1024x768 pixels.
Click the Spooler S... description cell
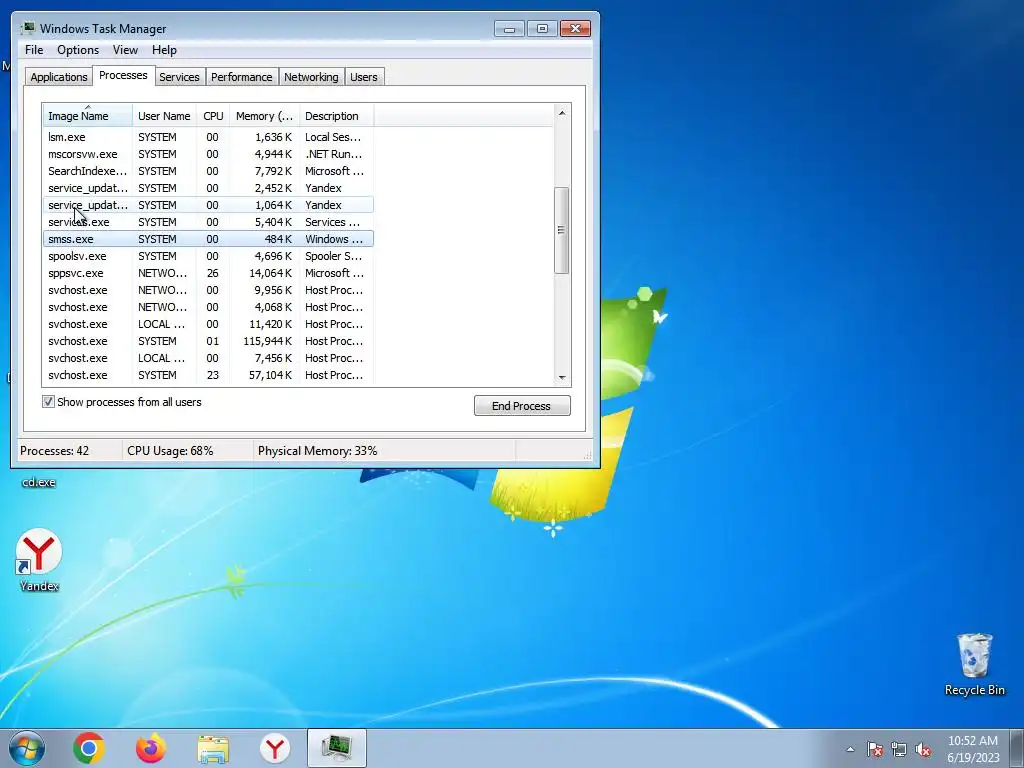coord(333,256)
